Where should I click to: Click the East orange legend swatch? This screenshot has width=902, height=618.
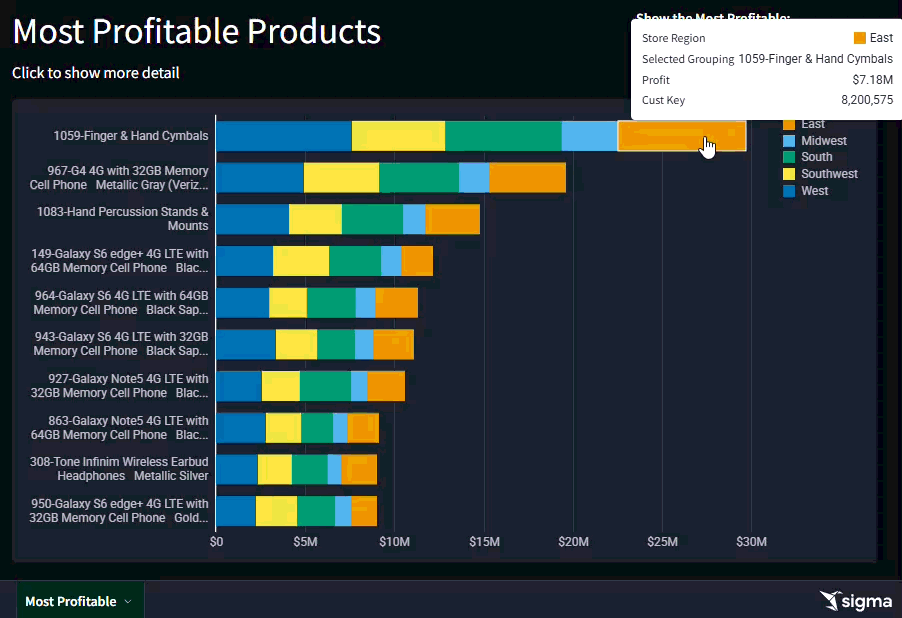click(x=788, y=124)
